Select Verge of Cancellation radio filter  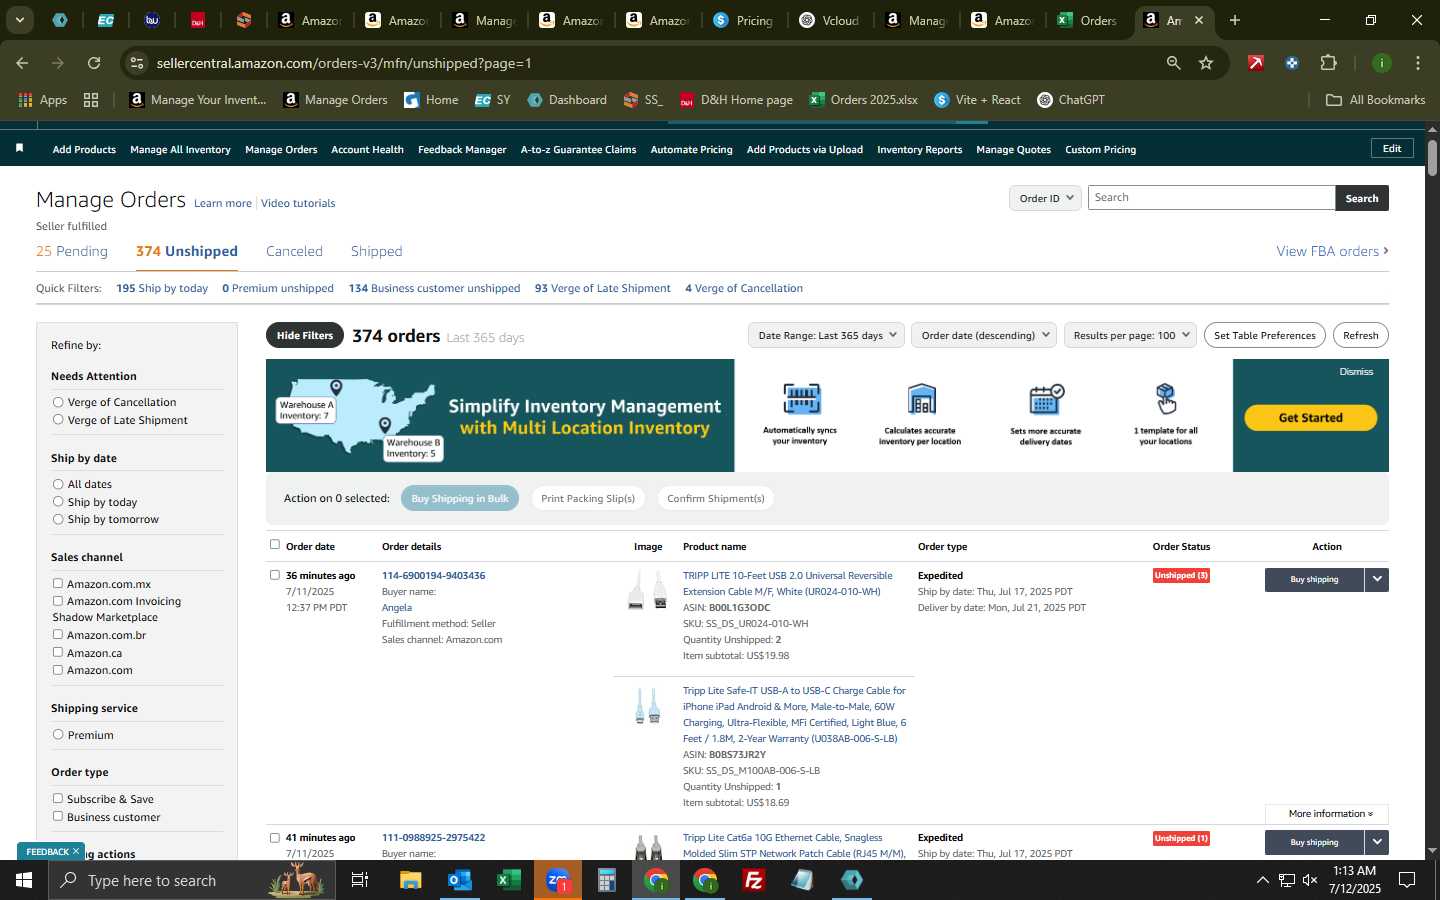click(x=58, y=402)
